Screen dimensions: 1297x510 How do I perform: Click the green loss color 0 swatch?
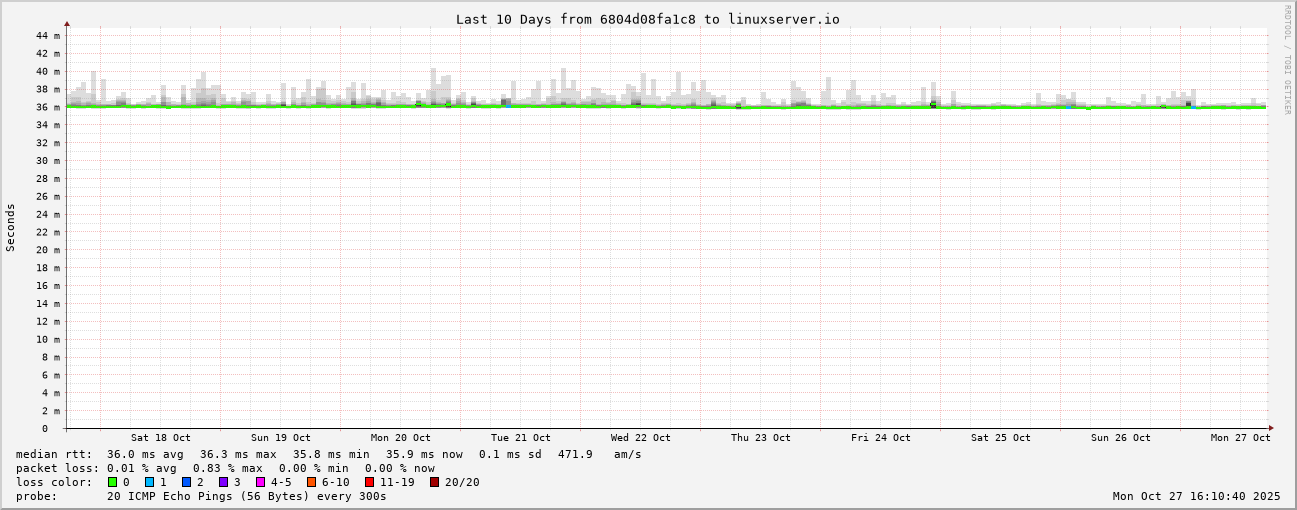(112, 482)
